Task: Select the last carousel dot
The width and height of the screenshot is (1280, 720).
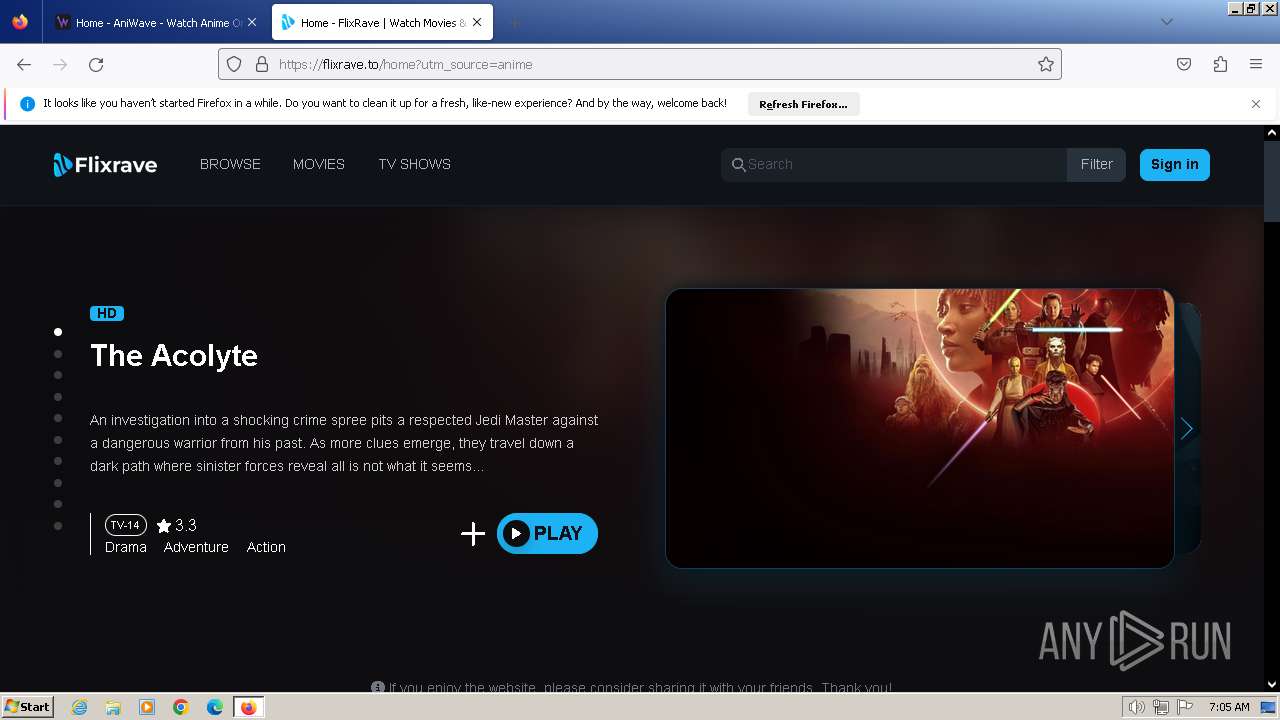Action: click(x=58, y=526)
